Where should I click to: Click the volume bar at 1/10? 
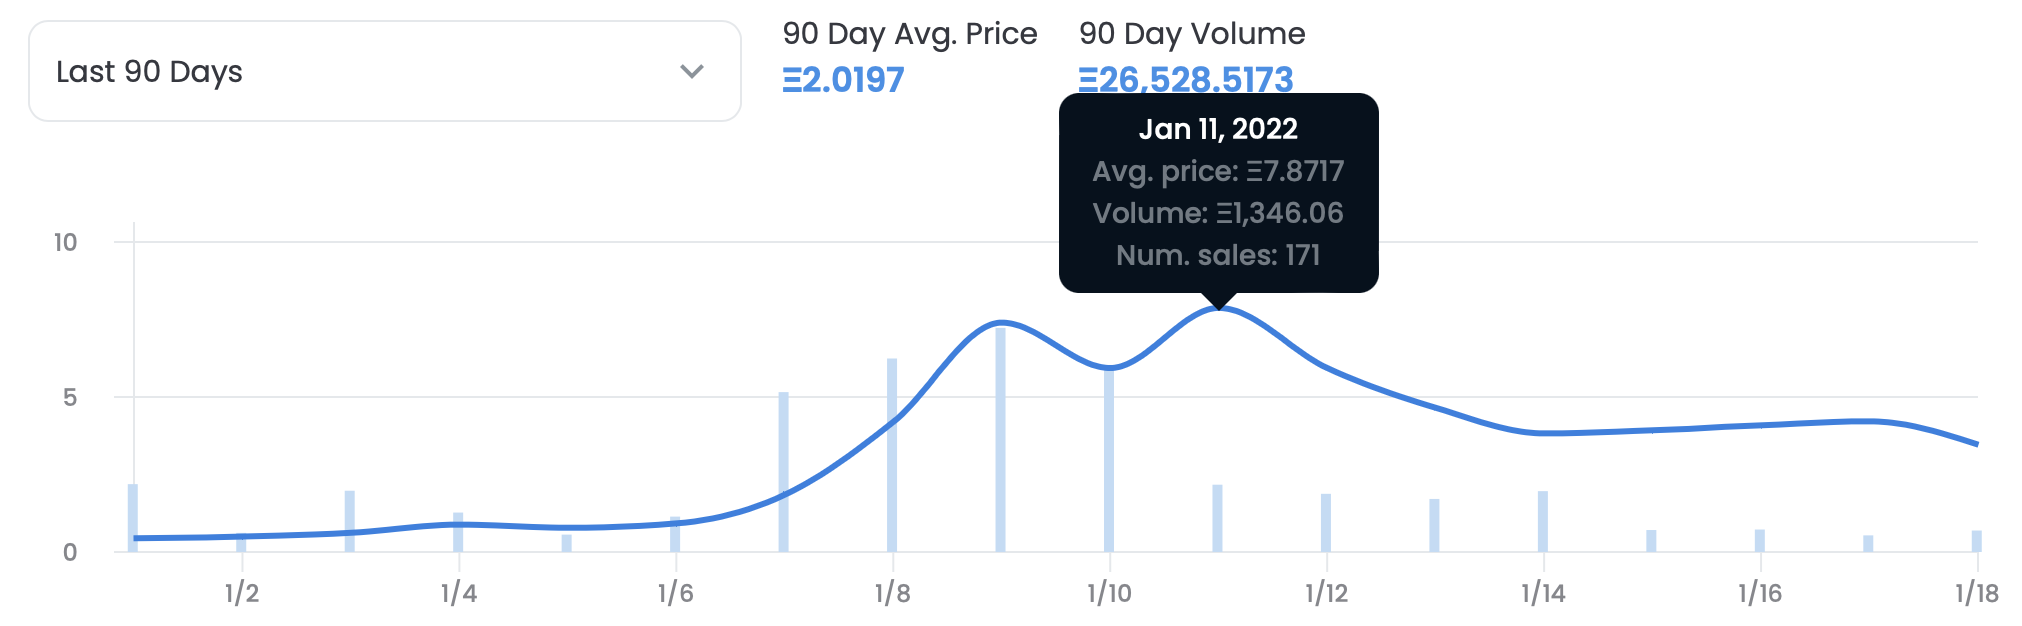1109,460
